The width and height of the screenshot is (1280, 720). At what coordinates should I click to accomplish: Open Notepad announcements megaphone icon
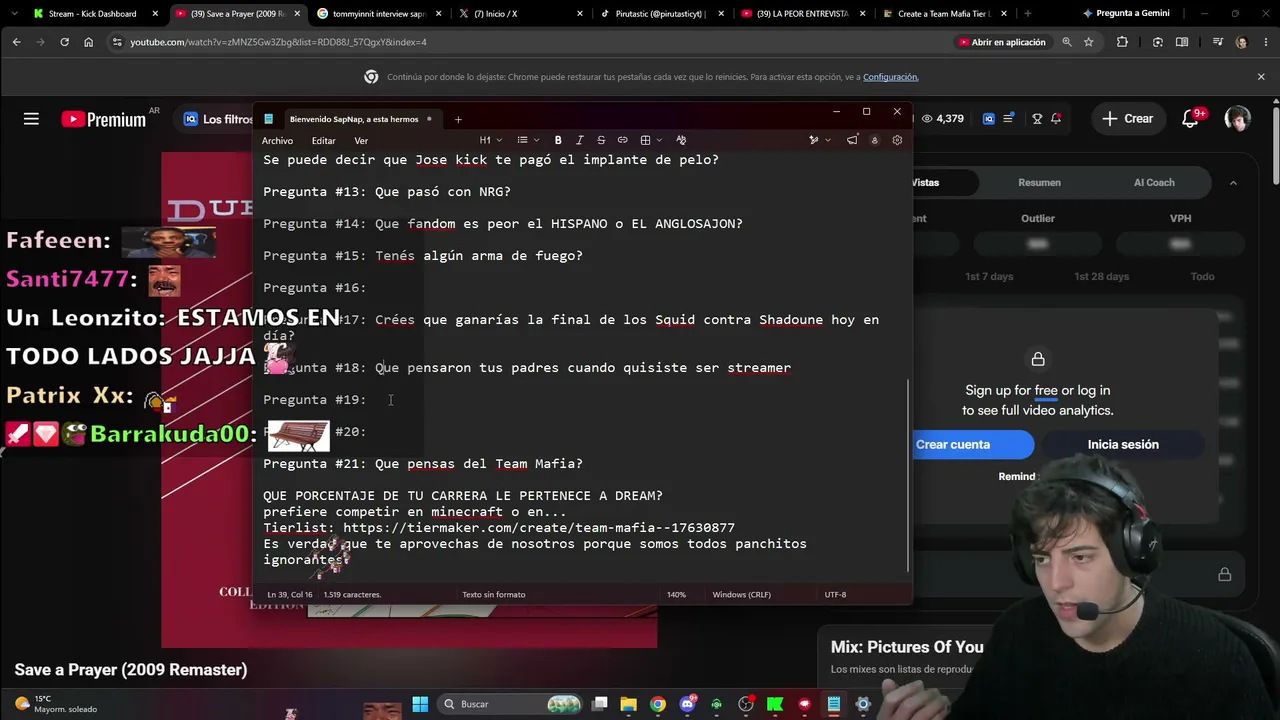(852, 140)
